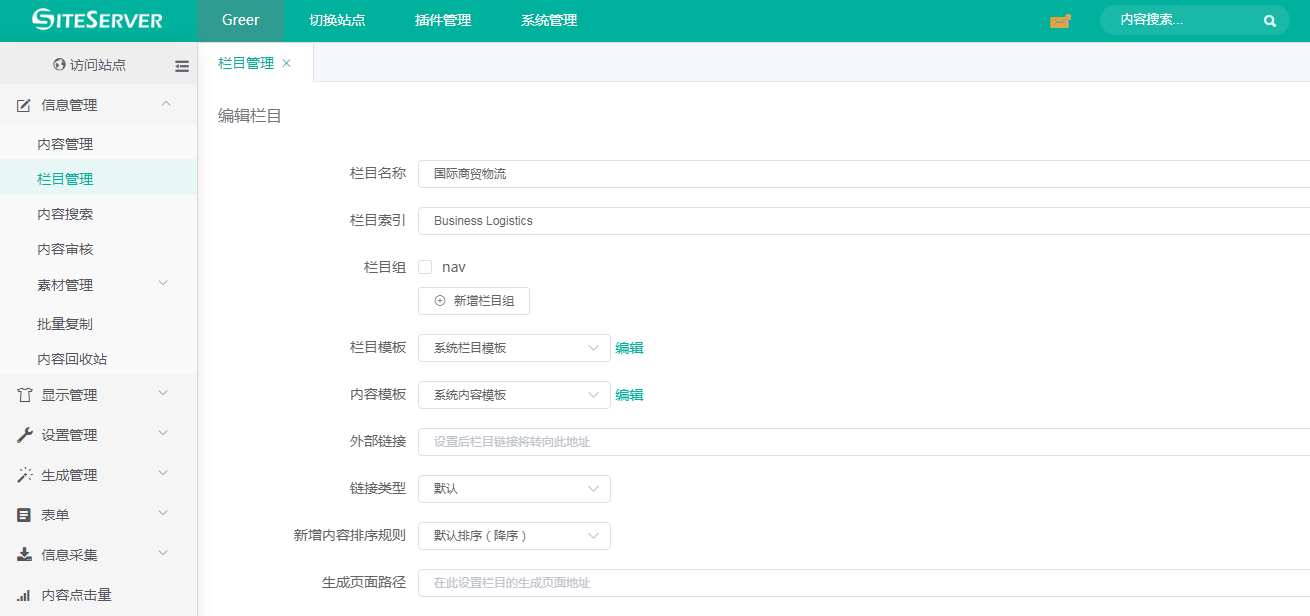Viewport: 1310px width, 616px height.
Task: Open 设置管理 via its wrench icon
Action: point(25,435)
